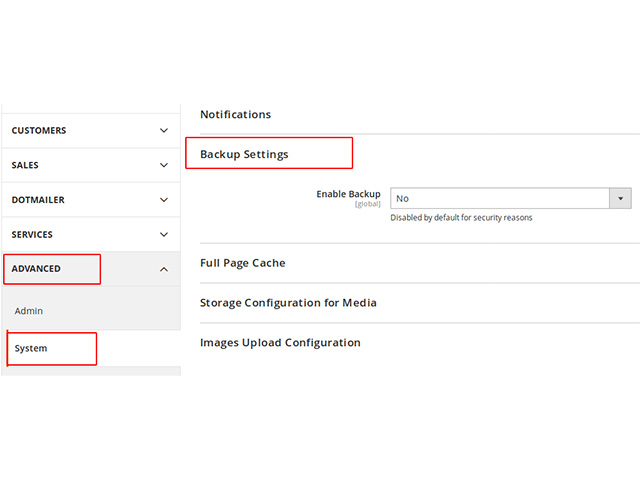The height and width of the screenshot is (480, 640).
Task: Expand the Notifications settings group
Action: click(x=236, y=115)
